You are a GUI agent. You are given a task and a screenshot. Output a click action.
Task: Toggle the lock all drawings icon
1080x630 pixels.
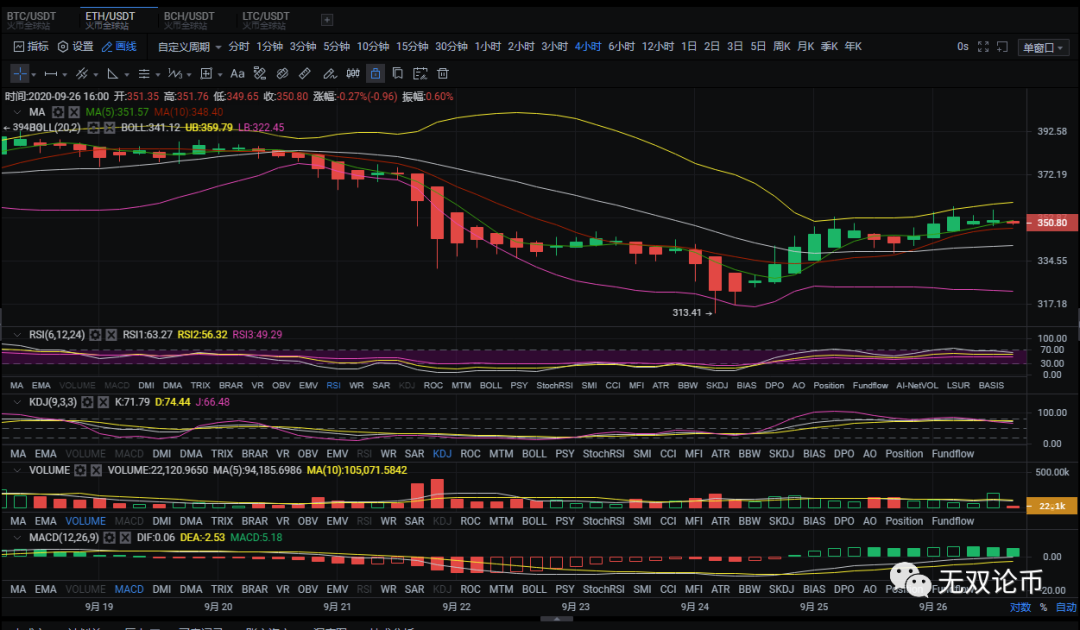(376, 73)
